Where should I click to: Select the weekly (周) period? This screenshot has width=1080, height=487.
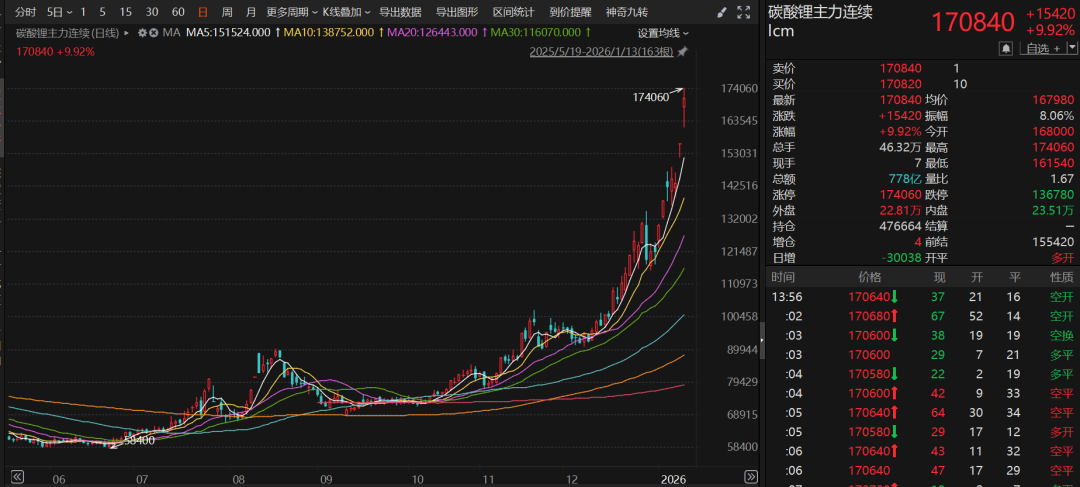click(227, 12)
